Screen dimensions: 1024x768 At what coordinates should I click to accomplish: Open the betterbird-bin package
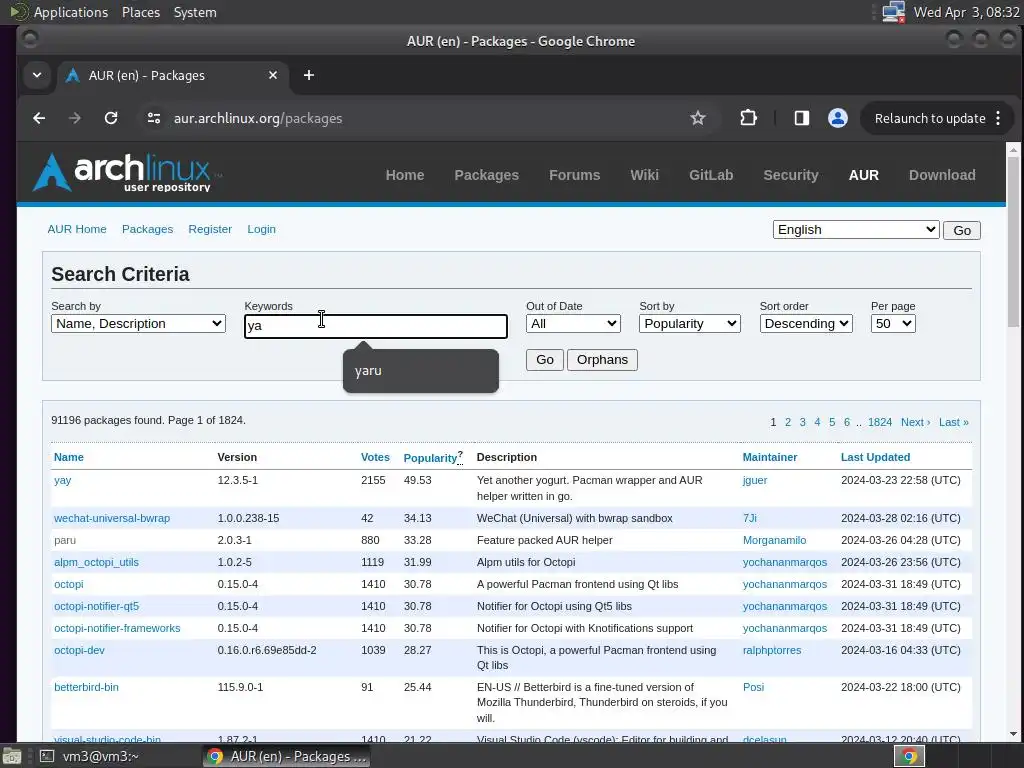pyautogui.click(x=86, y=687)
